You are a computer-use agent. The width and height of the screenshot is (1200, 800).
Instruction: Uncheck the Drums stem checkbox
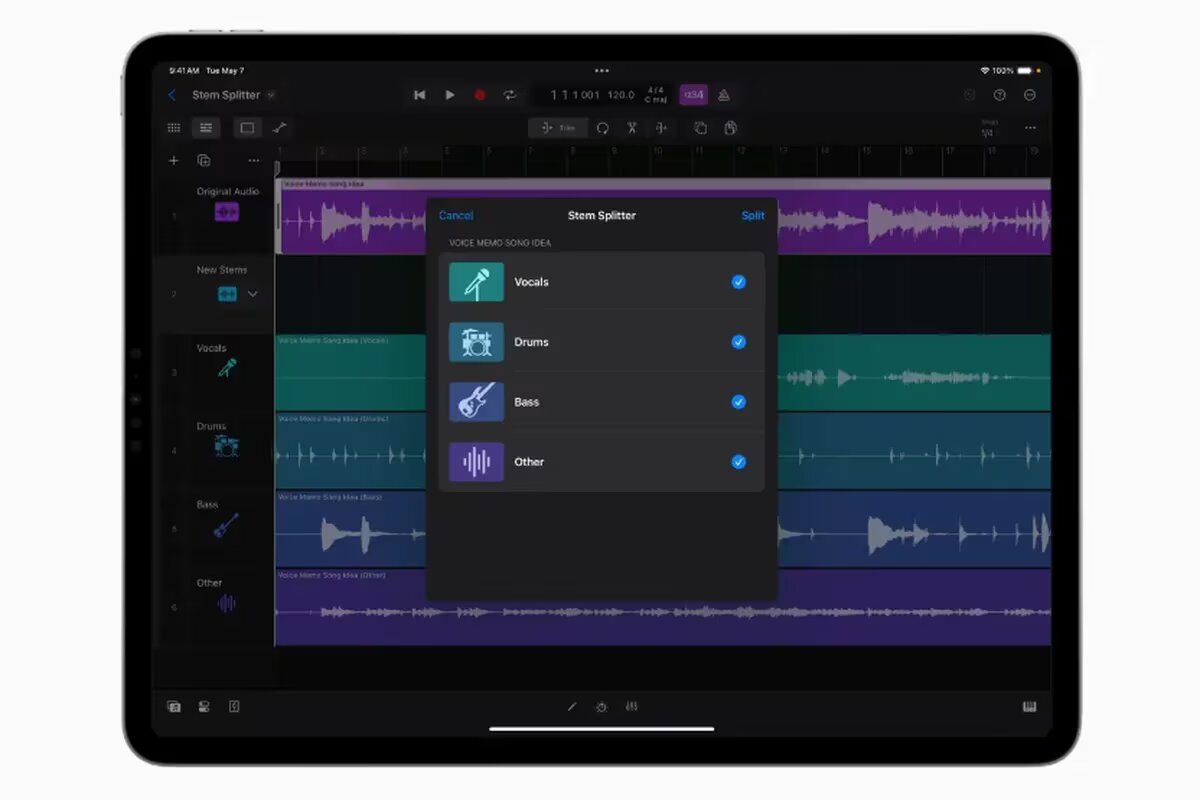pos(739,342)
